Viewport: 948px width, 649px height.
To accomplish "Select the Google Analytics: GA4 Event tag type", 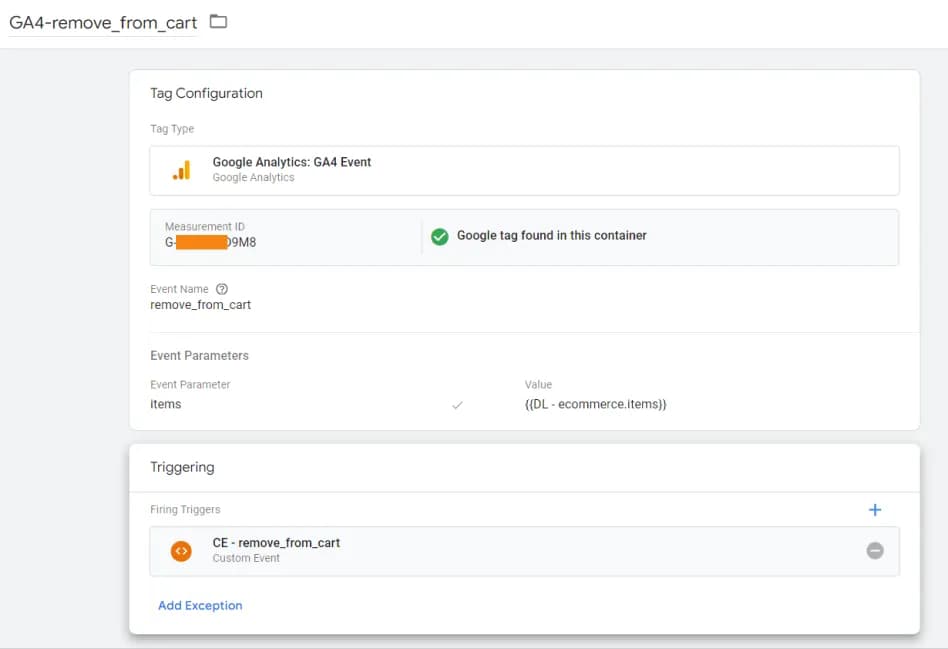I will [x=524, y=171].
